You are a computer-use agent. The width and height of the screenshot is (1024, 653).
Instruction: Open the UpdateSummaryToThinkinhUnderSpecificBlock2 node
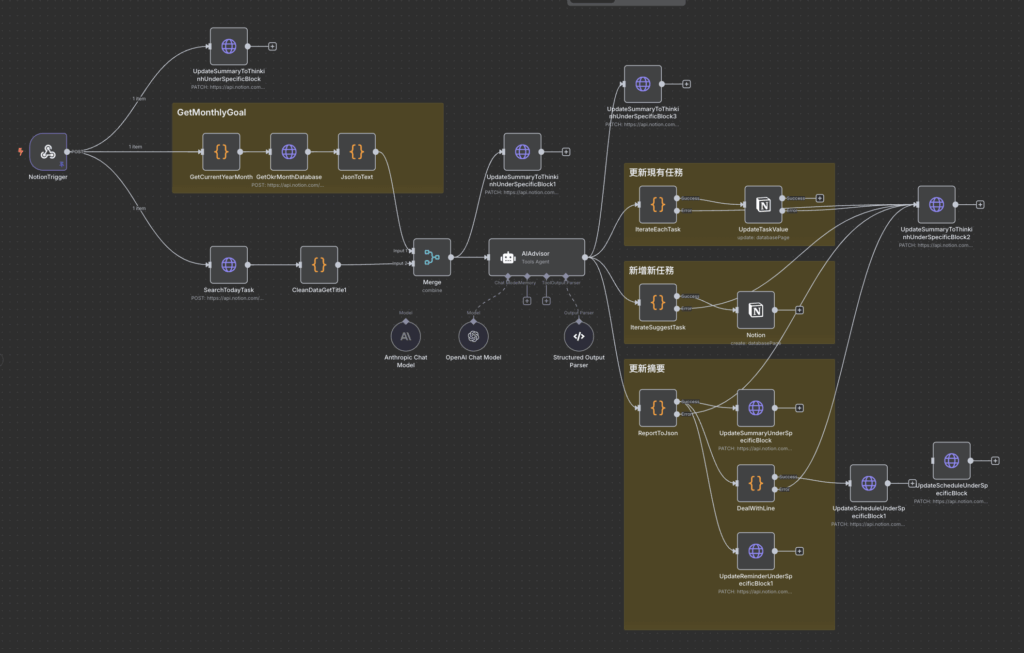click(936, 205)
